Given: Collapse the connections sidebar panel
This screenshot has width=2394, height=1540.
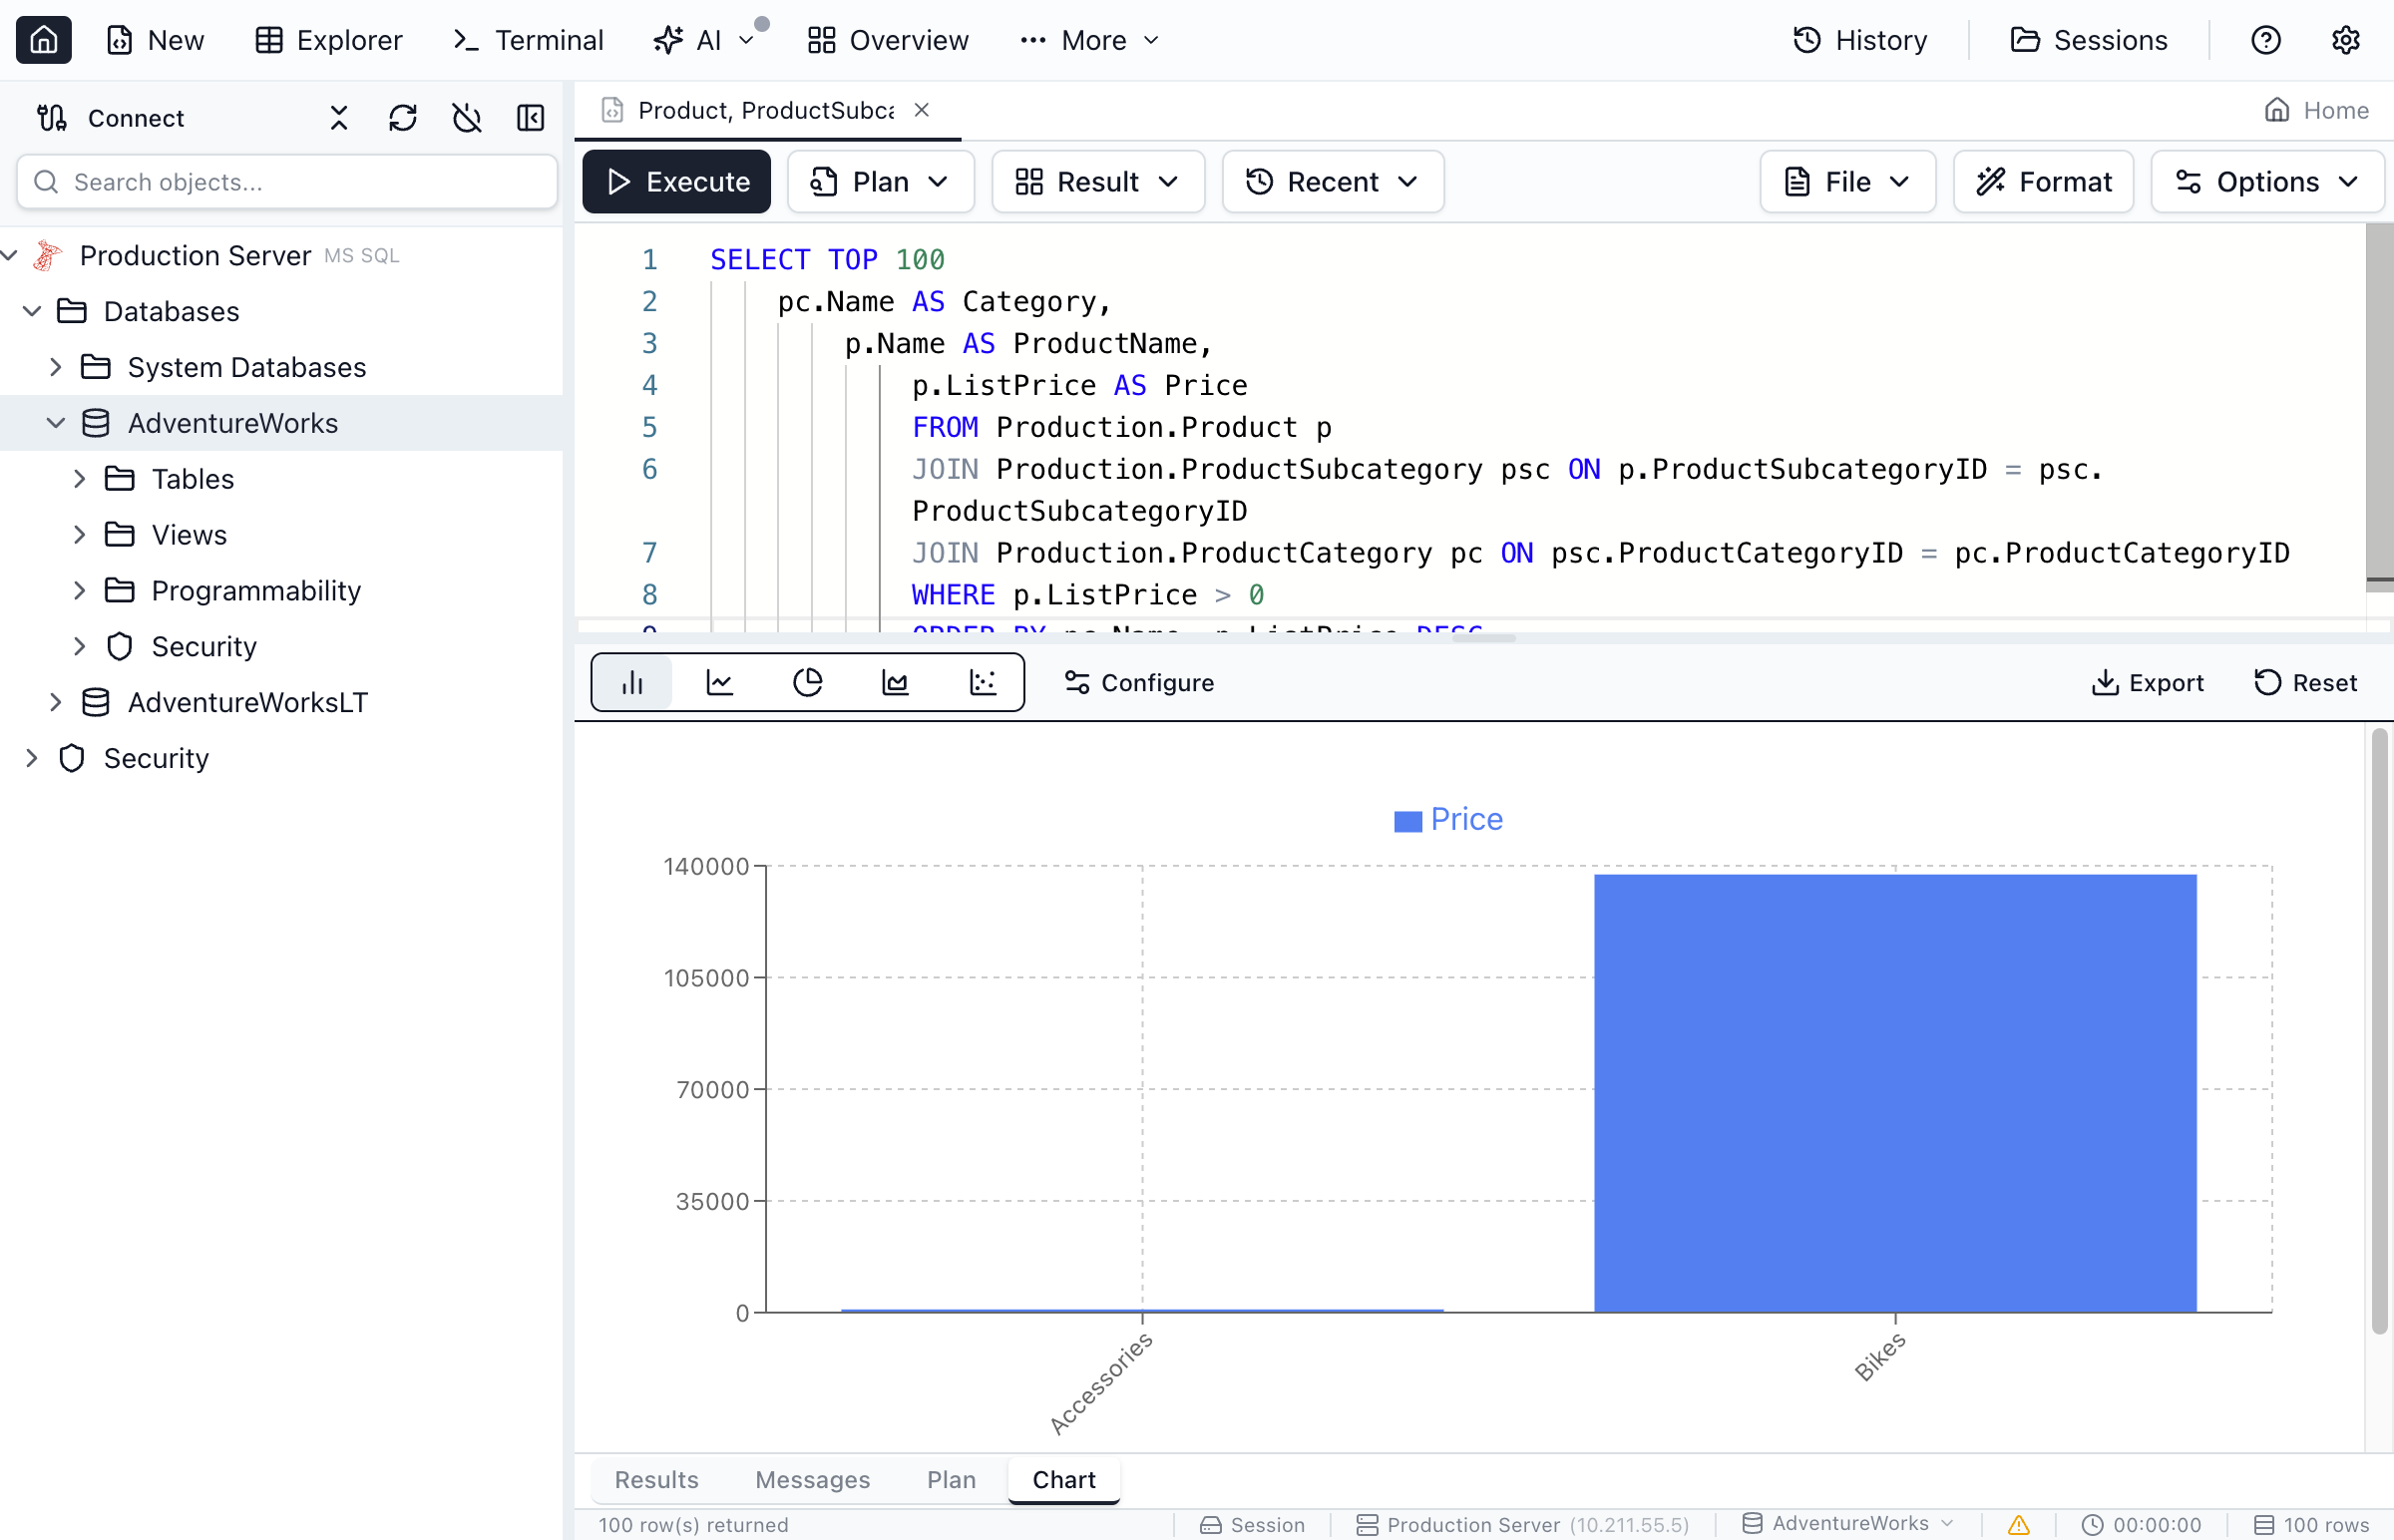Looking at the screenshot, I should tap(531, 117).
